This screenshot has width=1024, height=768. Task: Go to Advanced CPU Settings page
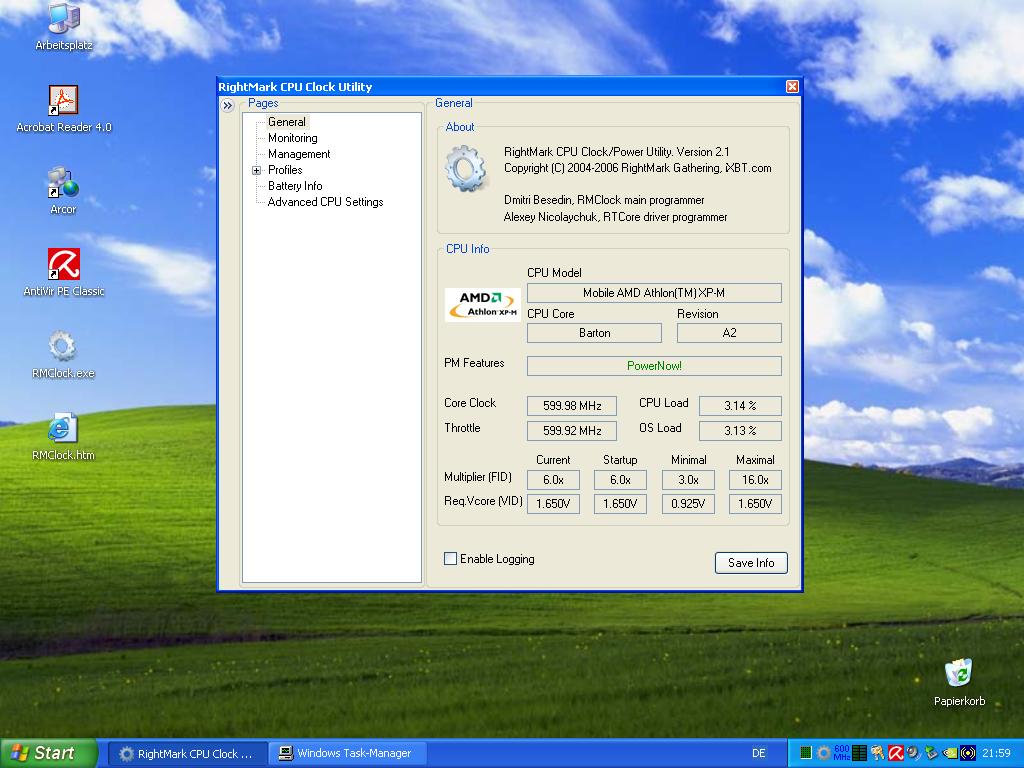click(325, 202)
